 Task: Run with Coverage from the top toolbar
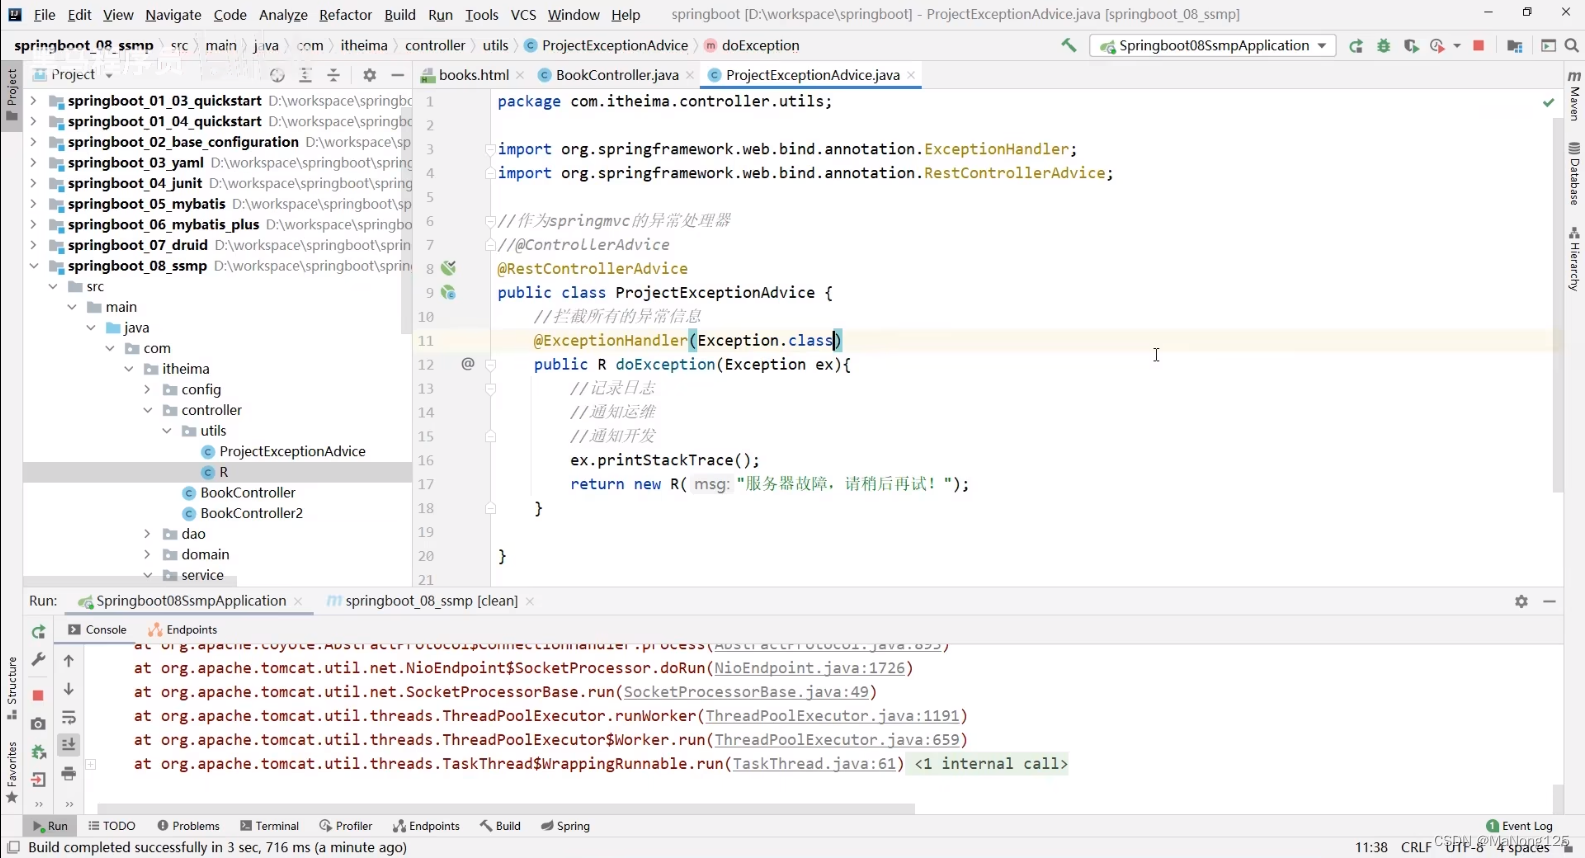click(1411, 46)
